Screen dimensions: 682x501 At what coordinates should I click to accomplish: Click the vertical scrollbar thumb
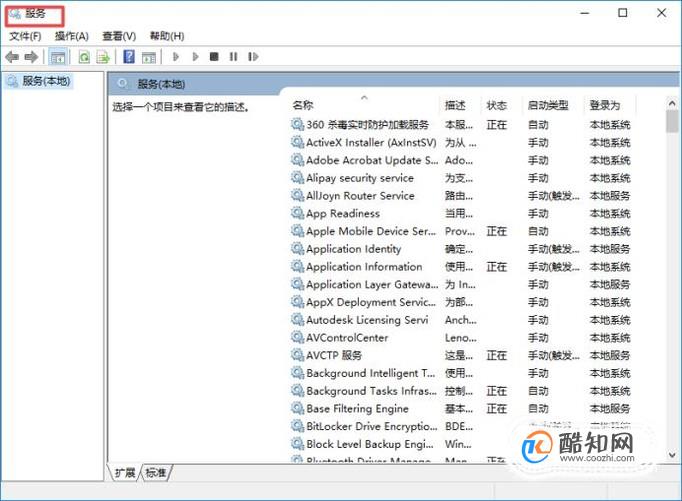(x=672, y=121)
